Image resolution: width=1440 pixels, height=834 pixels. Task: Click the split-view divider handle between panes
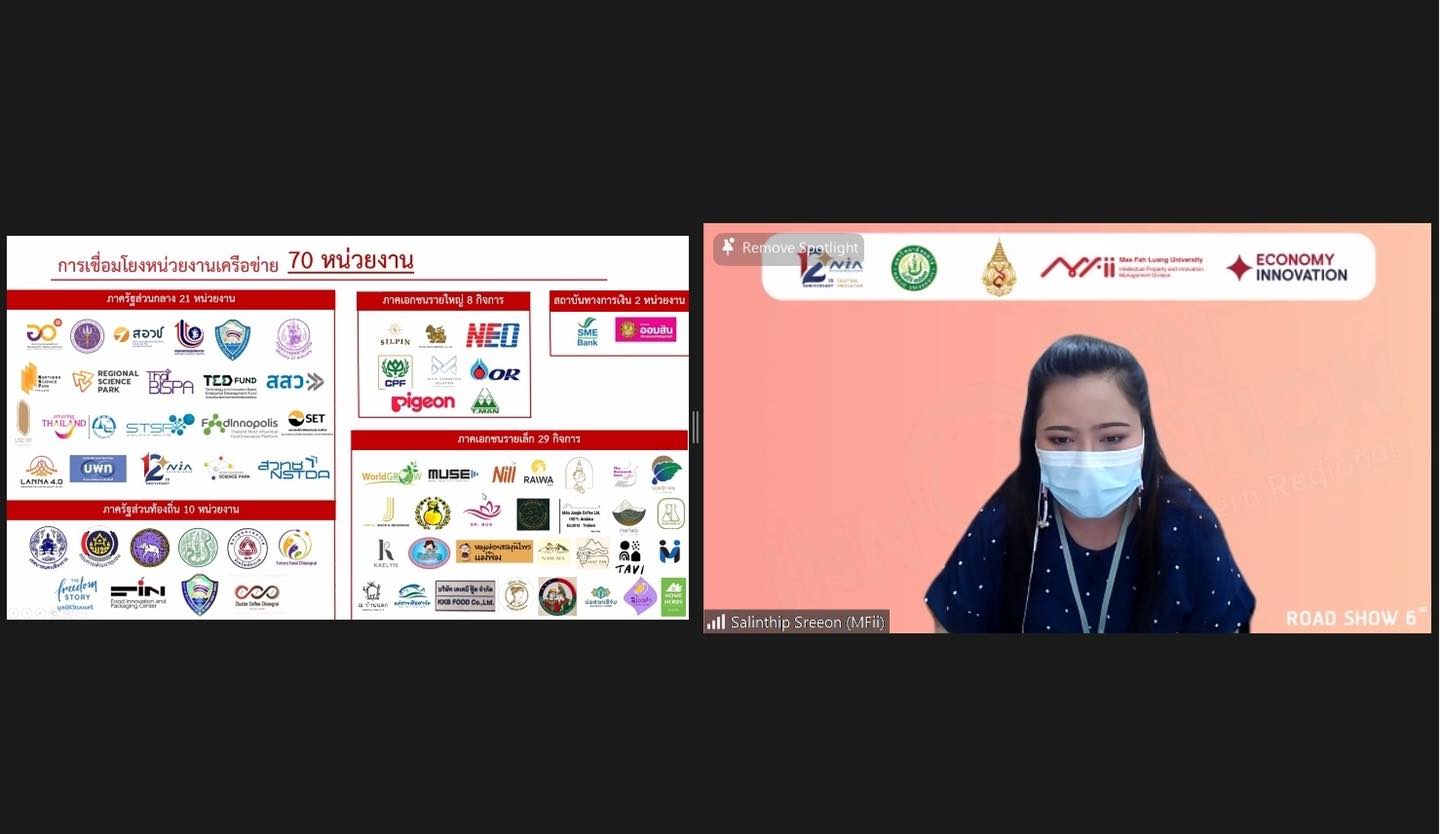696,427
